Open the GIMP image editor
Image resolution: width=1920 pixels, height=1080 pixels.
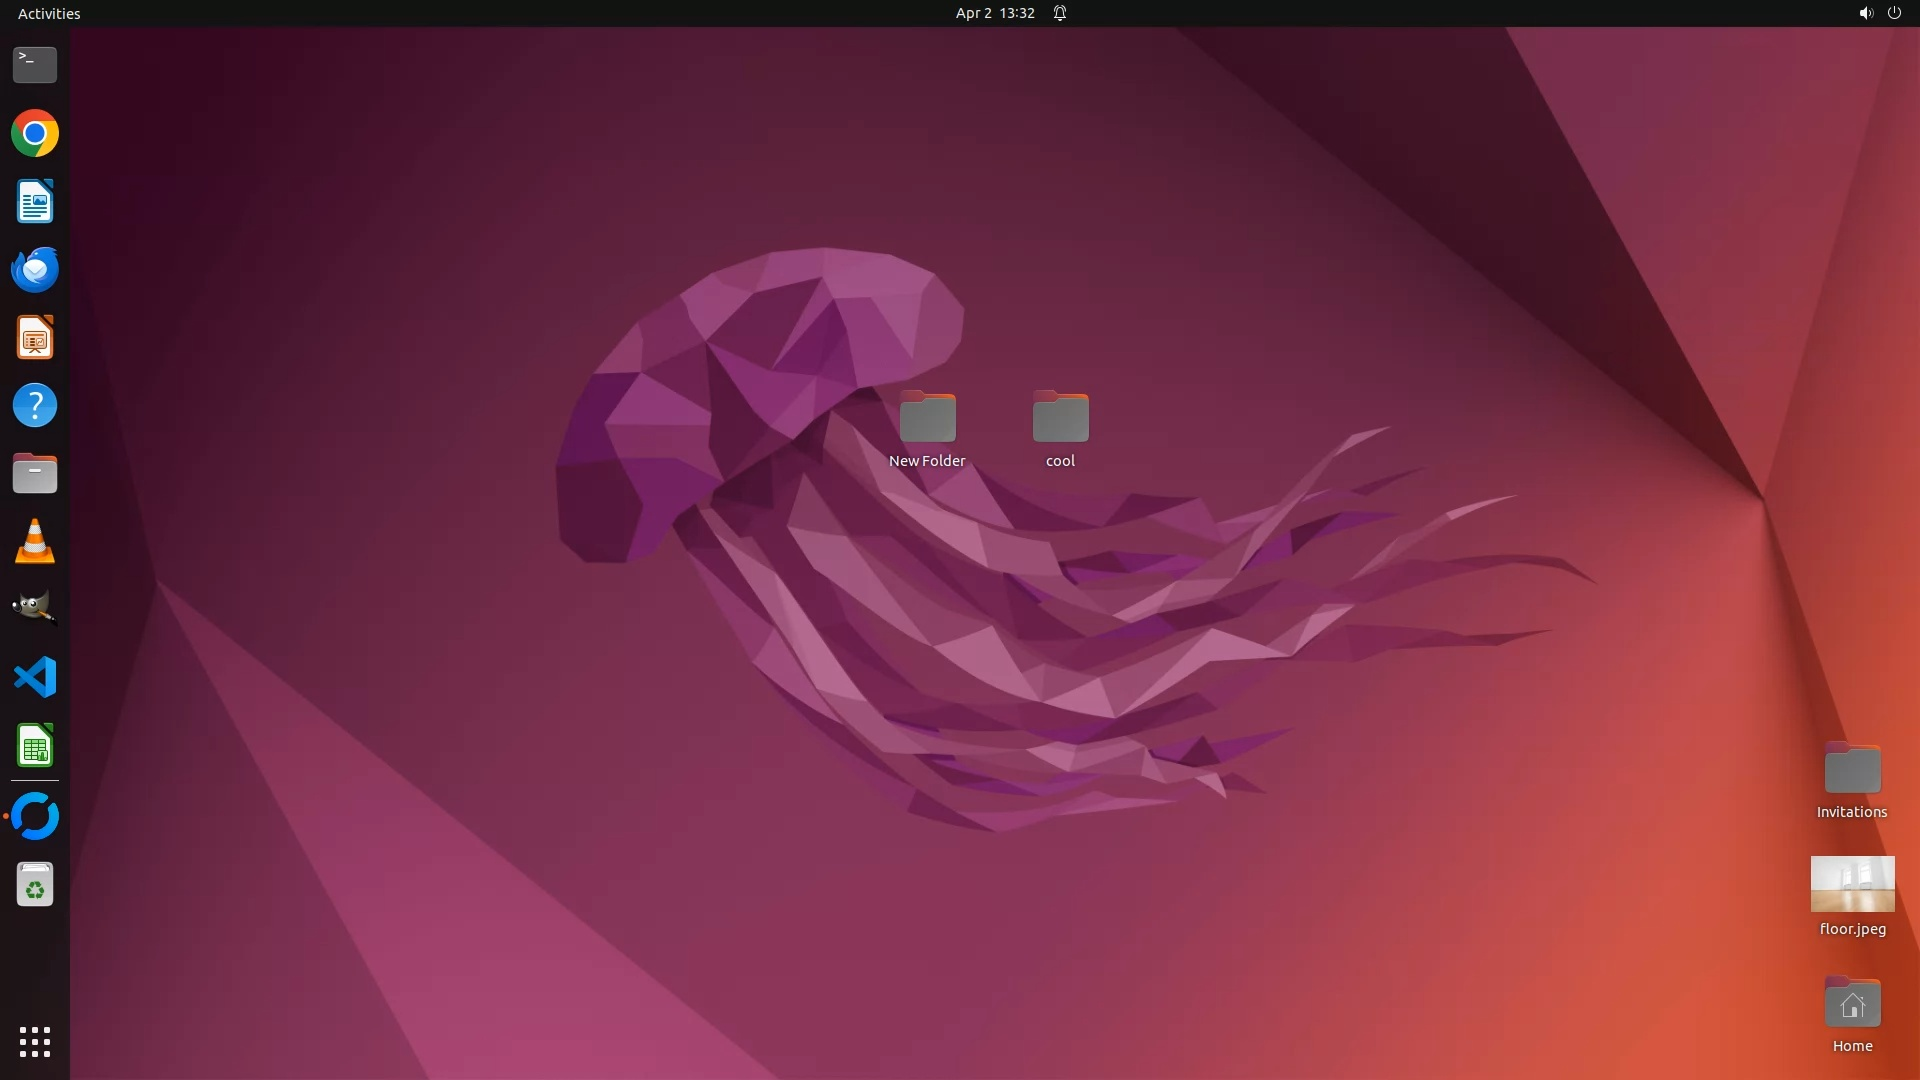click(x=35, y=608)
